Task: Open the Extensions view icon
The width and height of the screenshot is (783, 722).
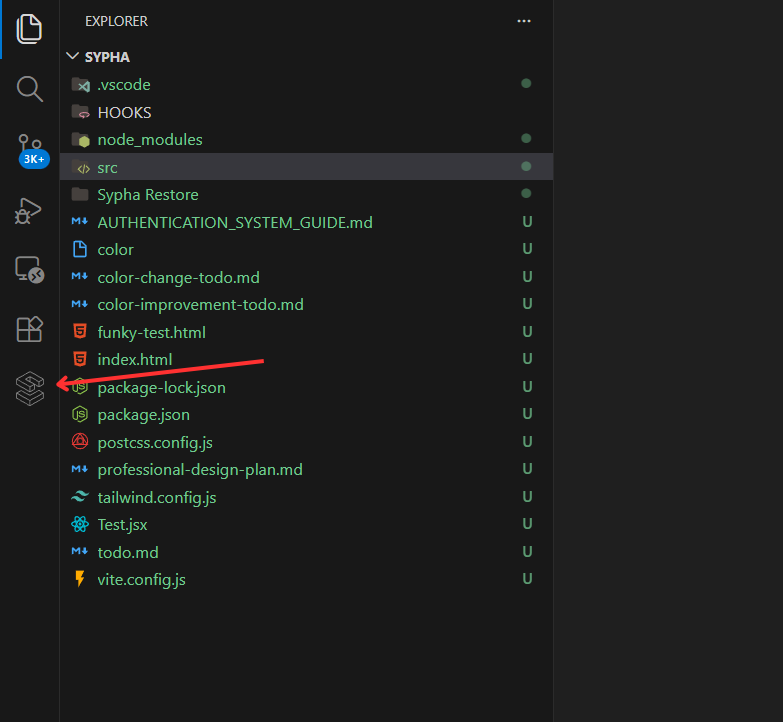Action: [x=29, y=329]
